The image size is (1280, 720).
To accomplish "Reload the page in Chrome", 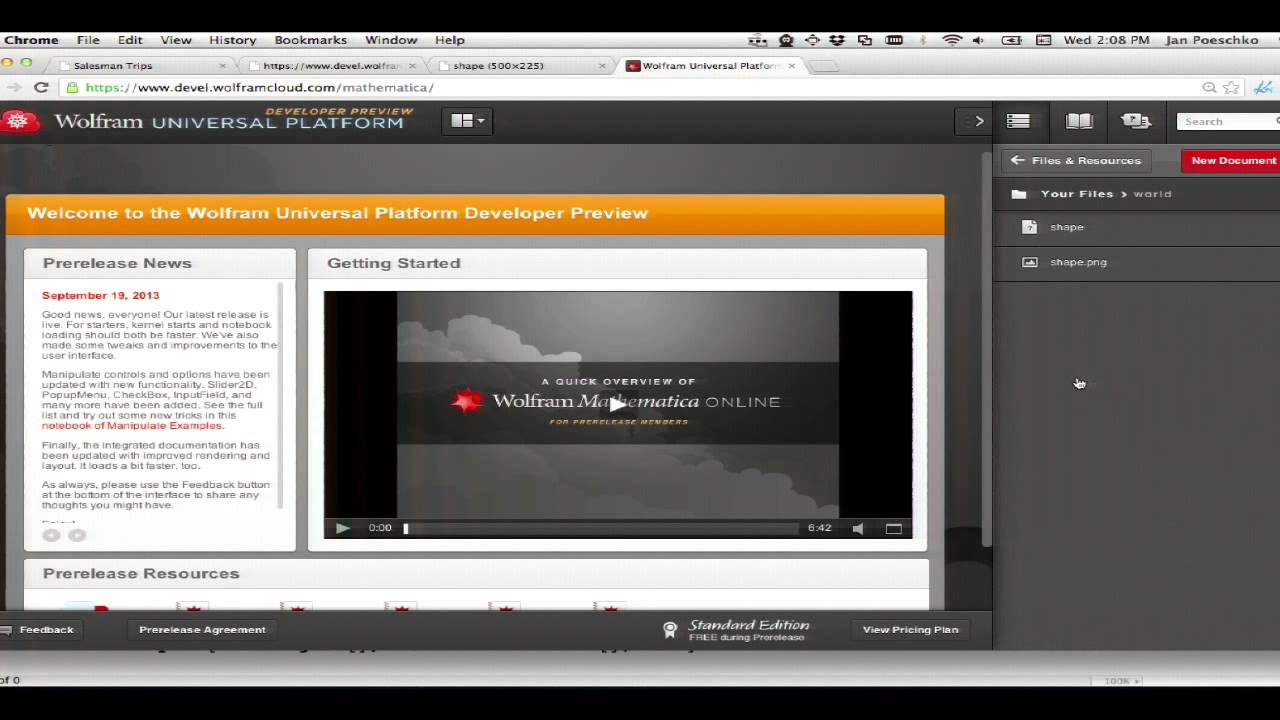I will [x=41, y=88].
